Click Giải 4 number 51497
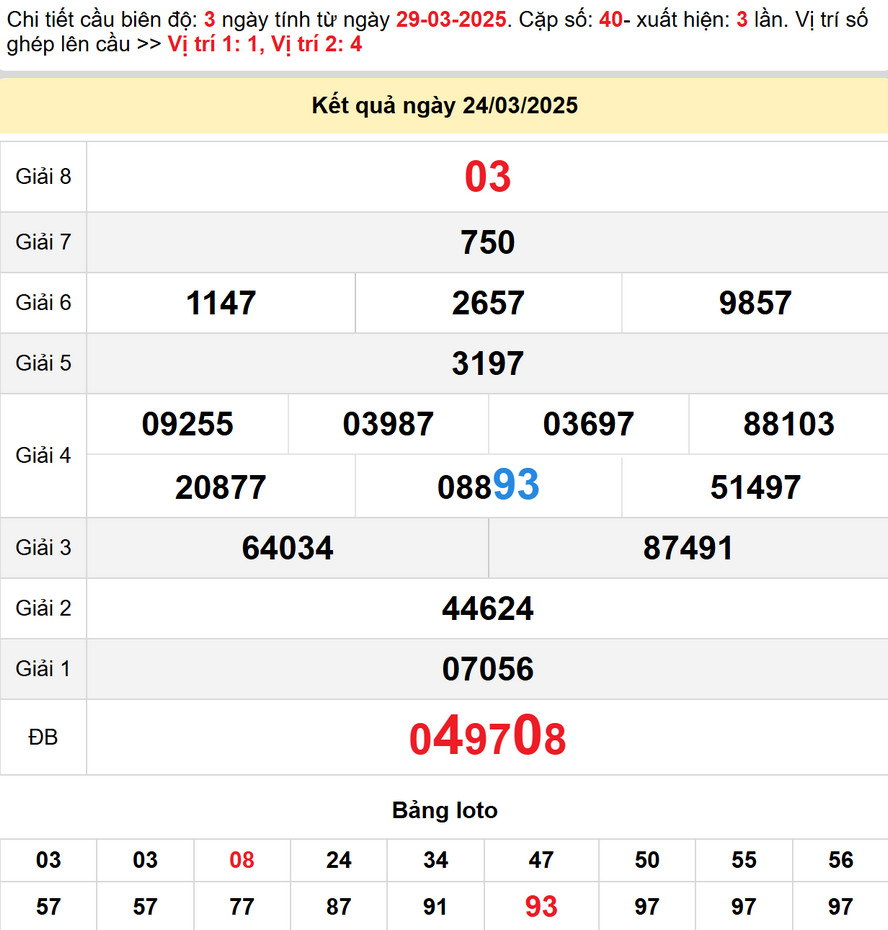This screenshot has height=930, width=888. tap(755, 487)
